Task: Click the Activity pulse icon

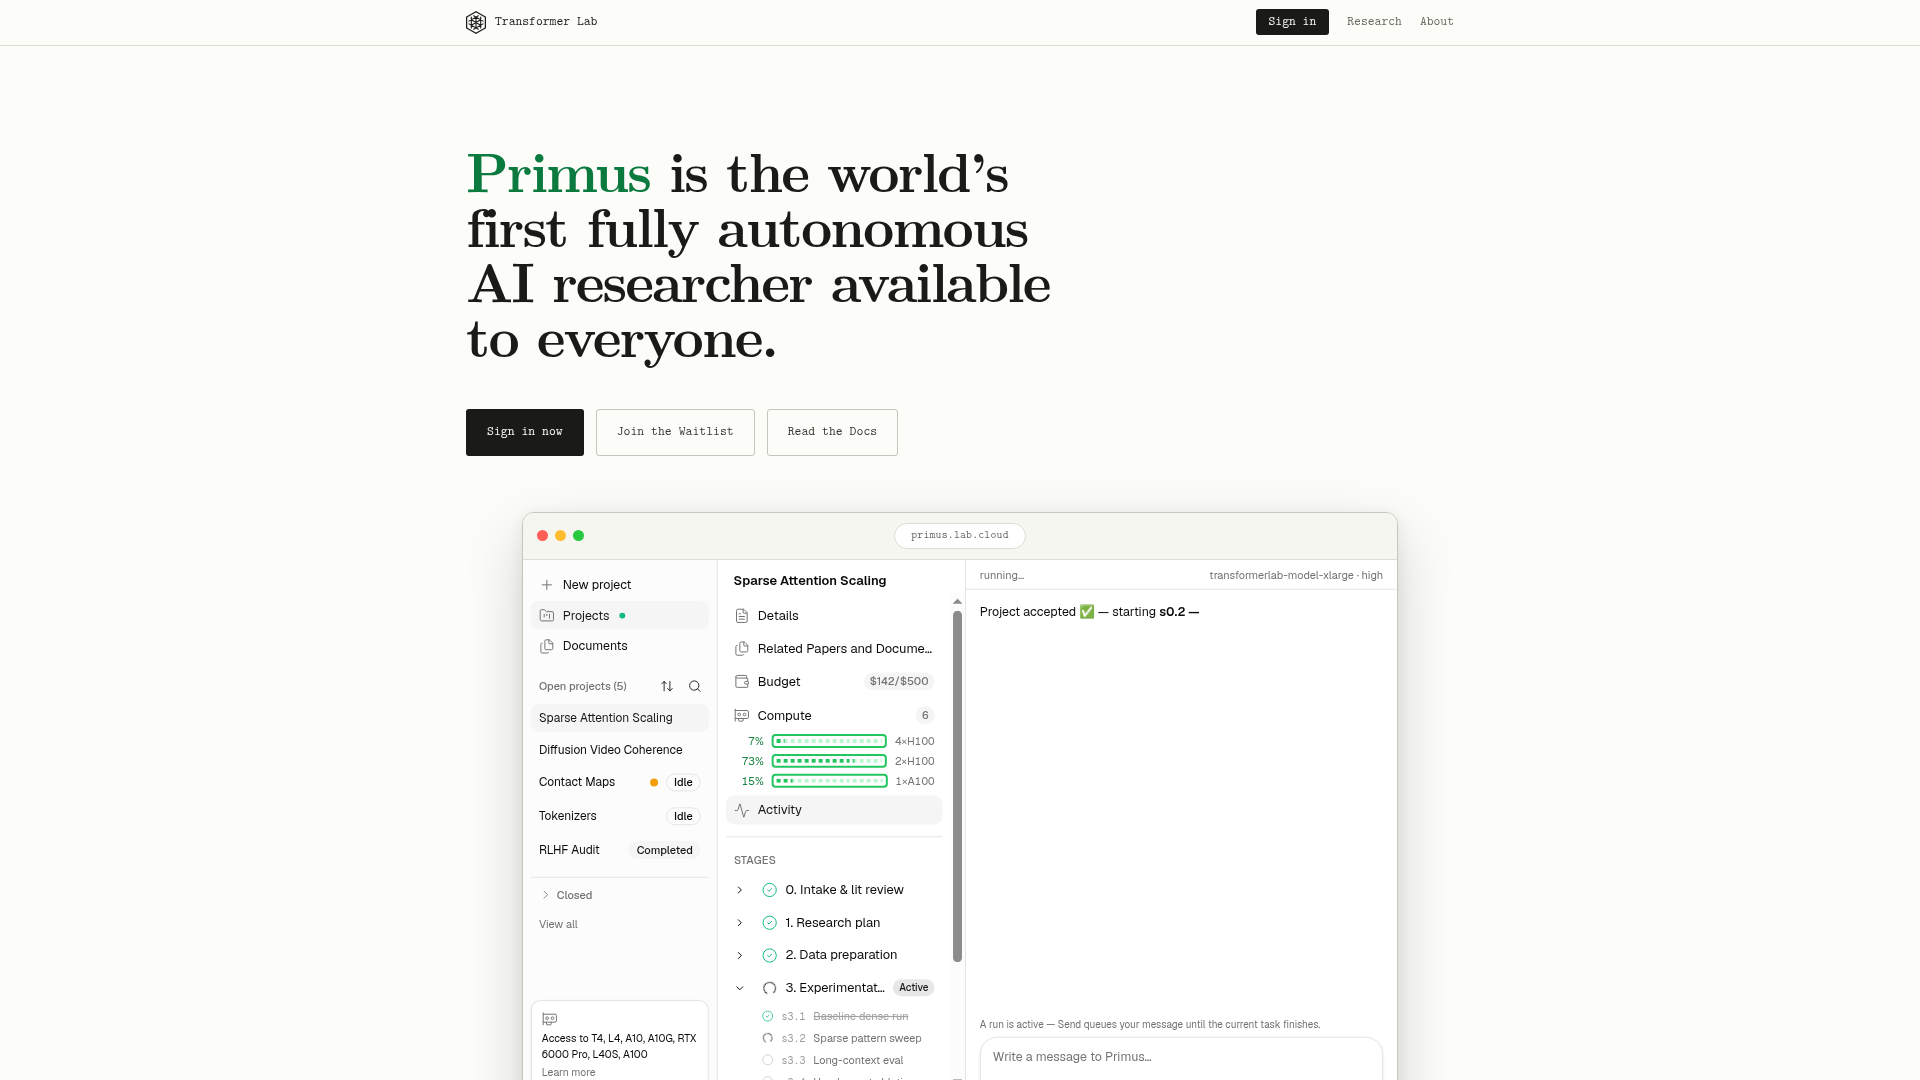Action: [742, 810]
